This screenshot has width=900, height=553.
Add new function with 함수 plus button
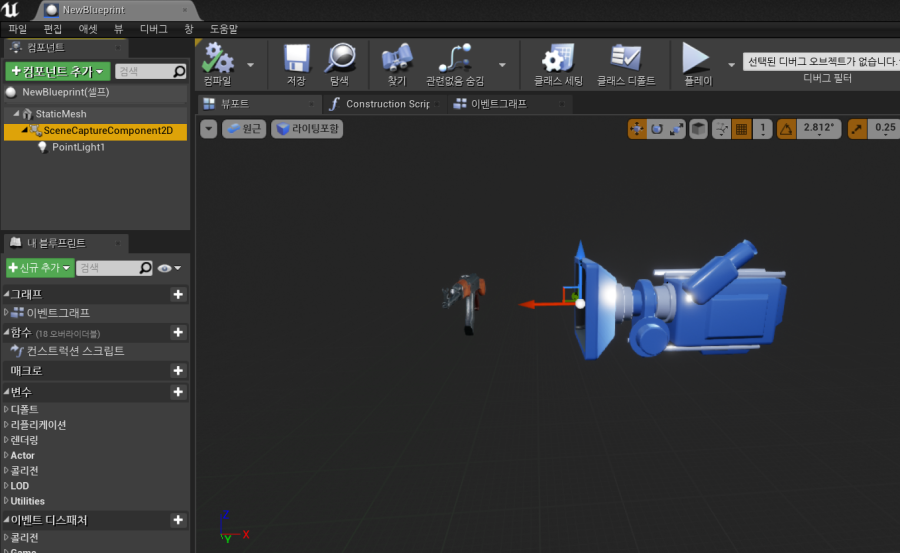pyautogui.click(x=178, y=332)
